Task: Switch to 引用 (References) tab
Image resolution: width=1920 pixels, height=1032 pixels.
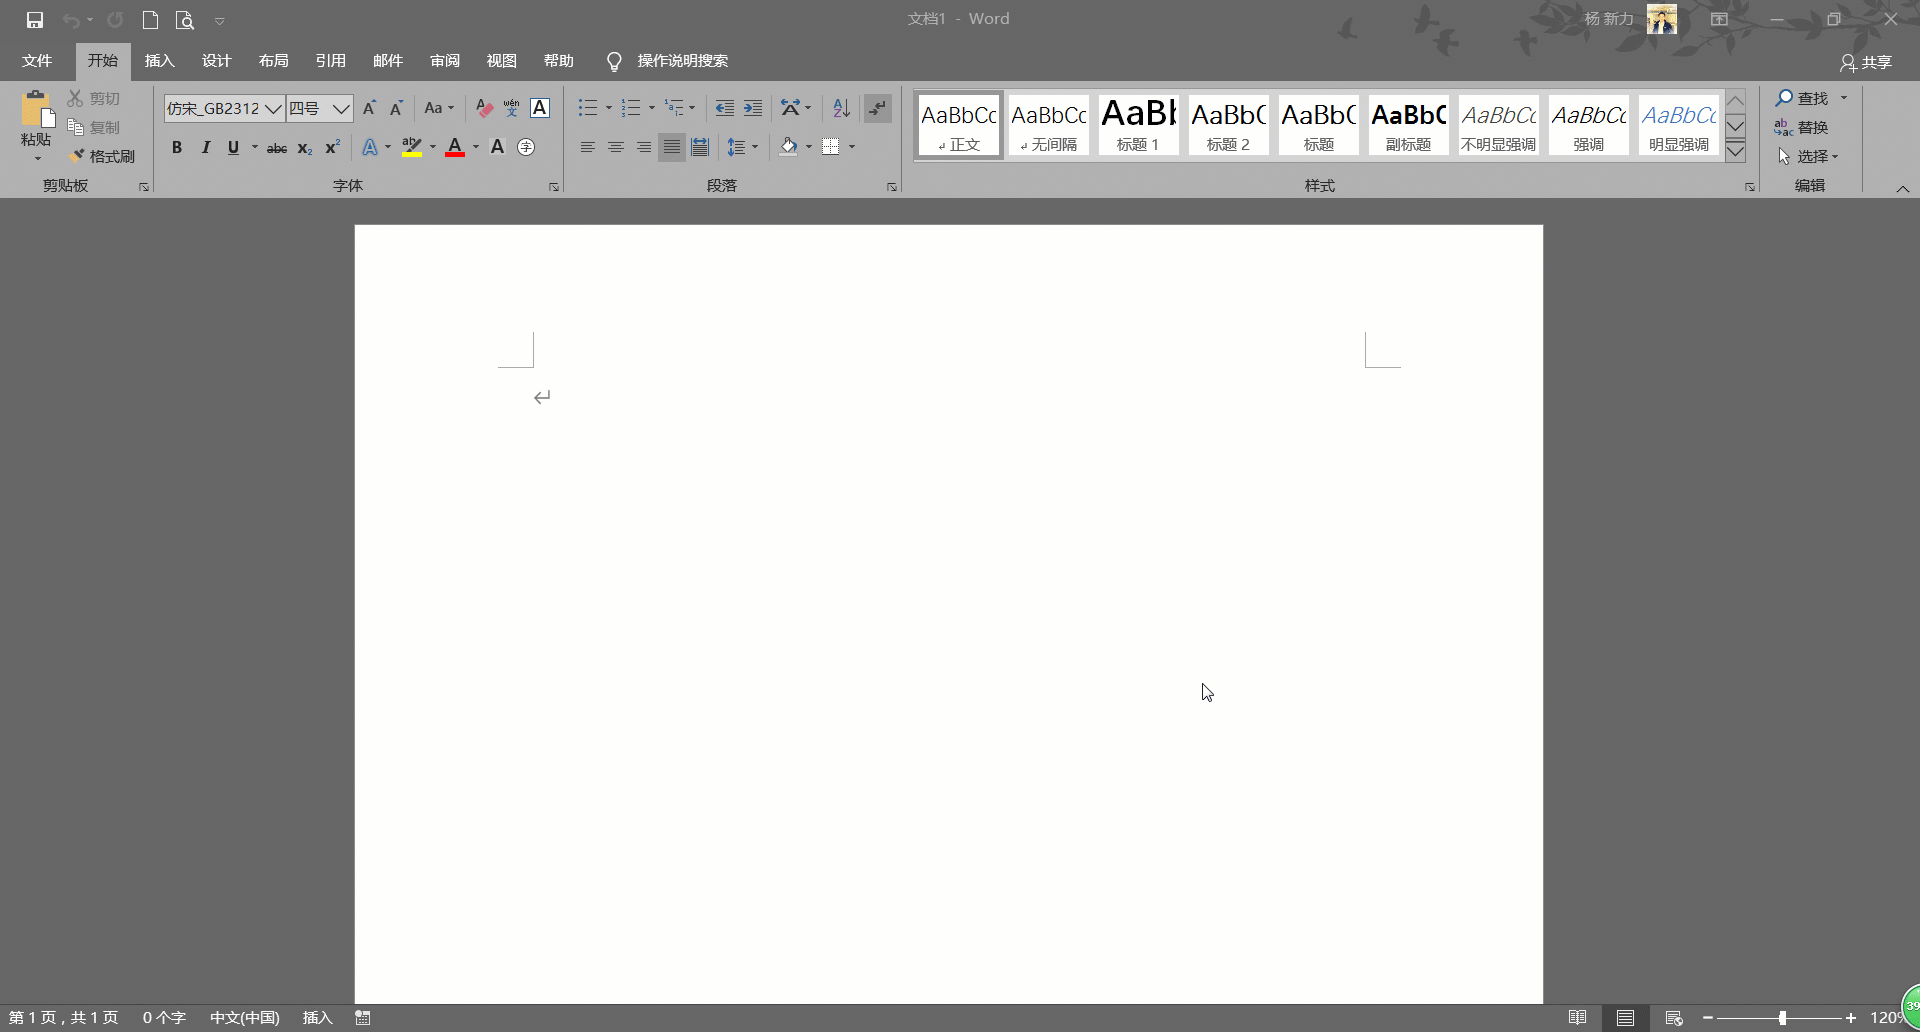Action: tap(330, 61)
